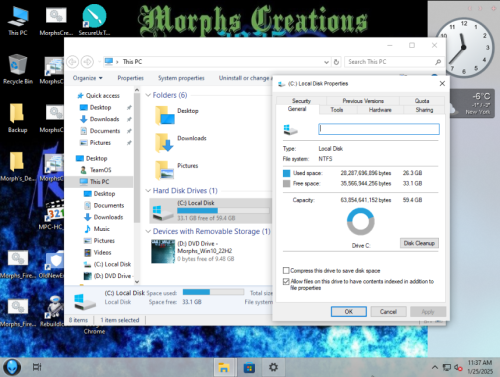The height and width of the screenshot is (377, 500).
Task: Switch to the Security tab
Action: click(x=301, y=101)
